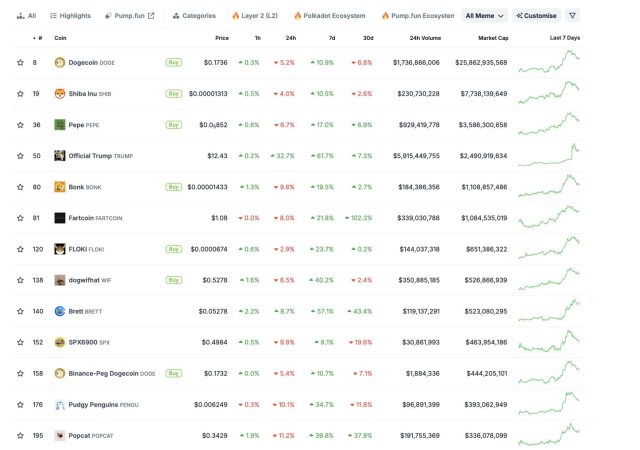Star Dogecoin to add to watchlist
640x450 pixels.
[x=20, y=62]
